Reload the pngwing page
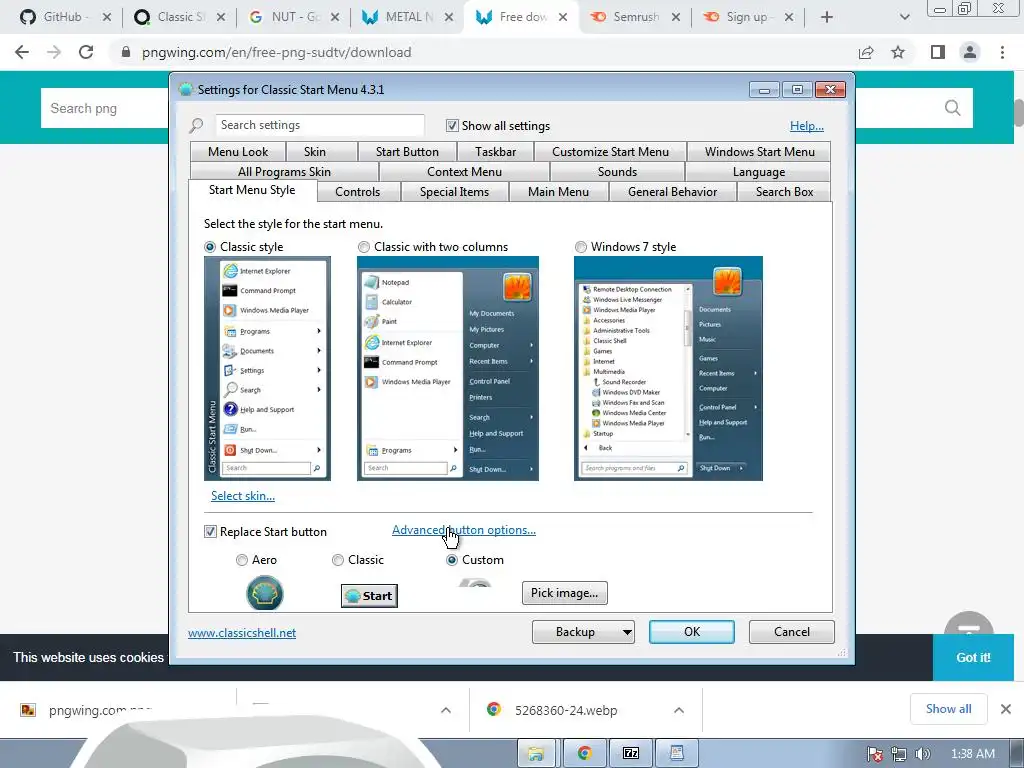Viewport: 1024px width, 768px height. [x=86, y=52]
